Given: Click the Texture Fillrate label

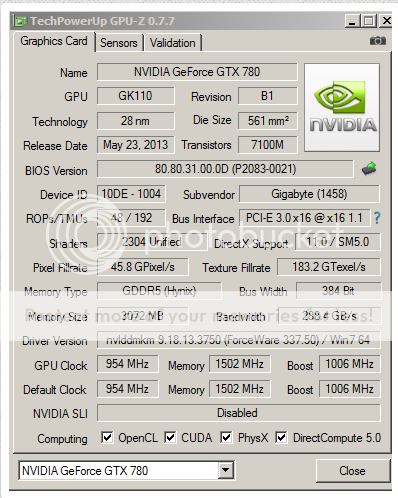Looking at the screenshot, I should coord(236,268).
